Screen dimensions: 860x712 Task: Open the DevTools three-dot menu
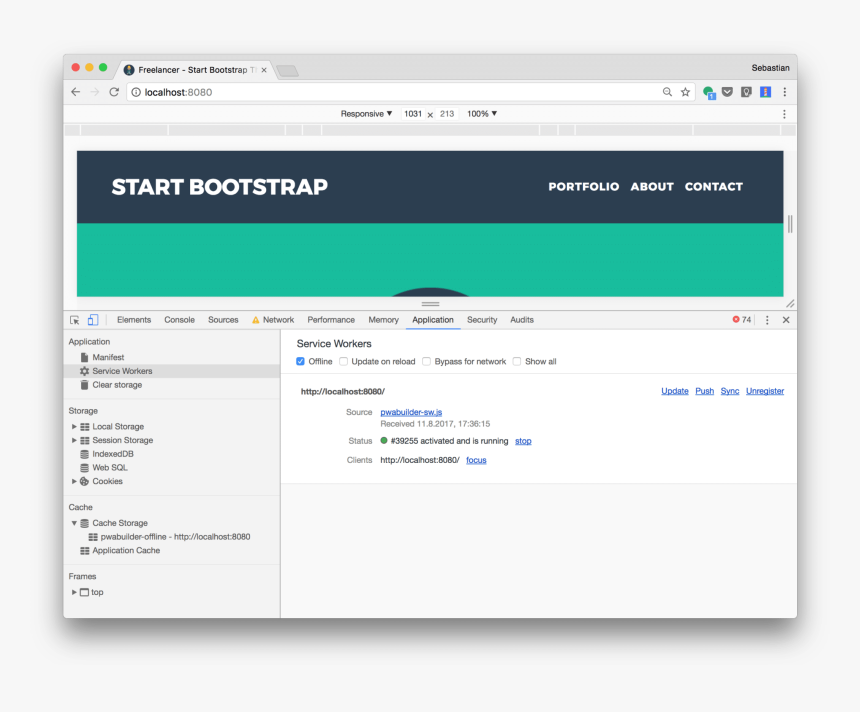pyautogui.click(x=767, y=320)
